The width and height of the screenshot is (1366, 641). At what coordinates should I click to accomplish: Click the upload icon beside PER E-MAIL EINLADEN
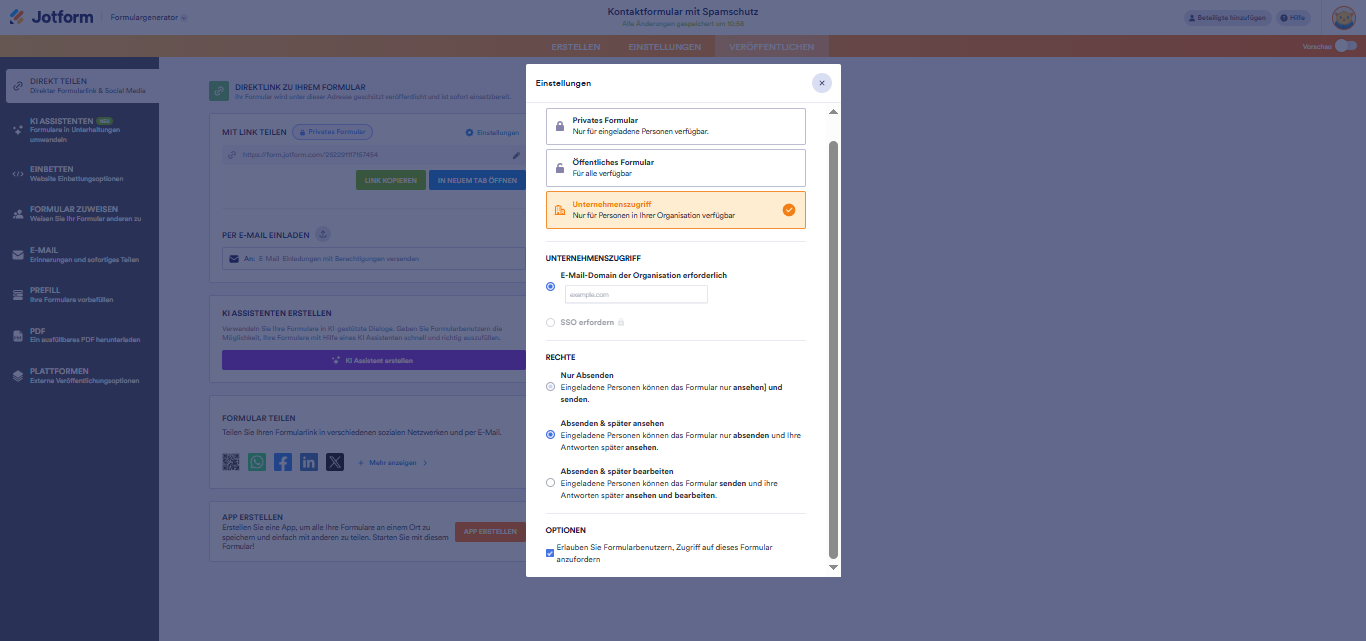(x=323, y=234)
